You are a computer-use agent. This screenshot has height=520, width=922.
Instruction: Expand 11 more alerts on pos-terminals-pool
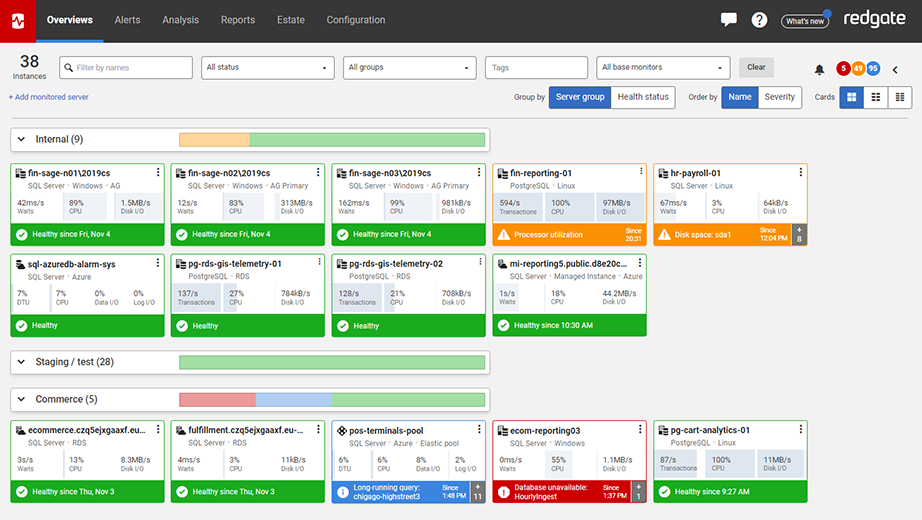(x=477, y=492)
